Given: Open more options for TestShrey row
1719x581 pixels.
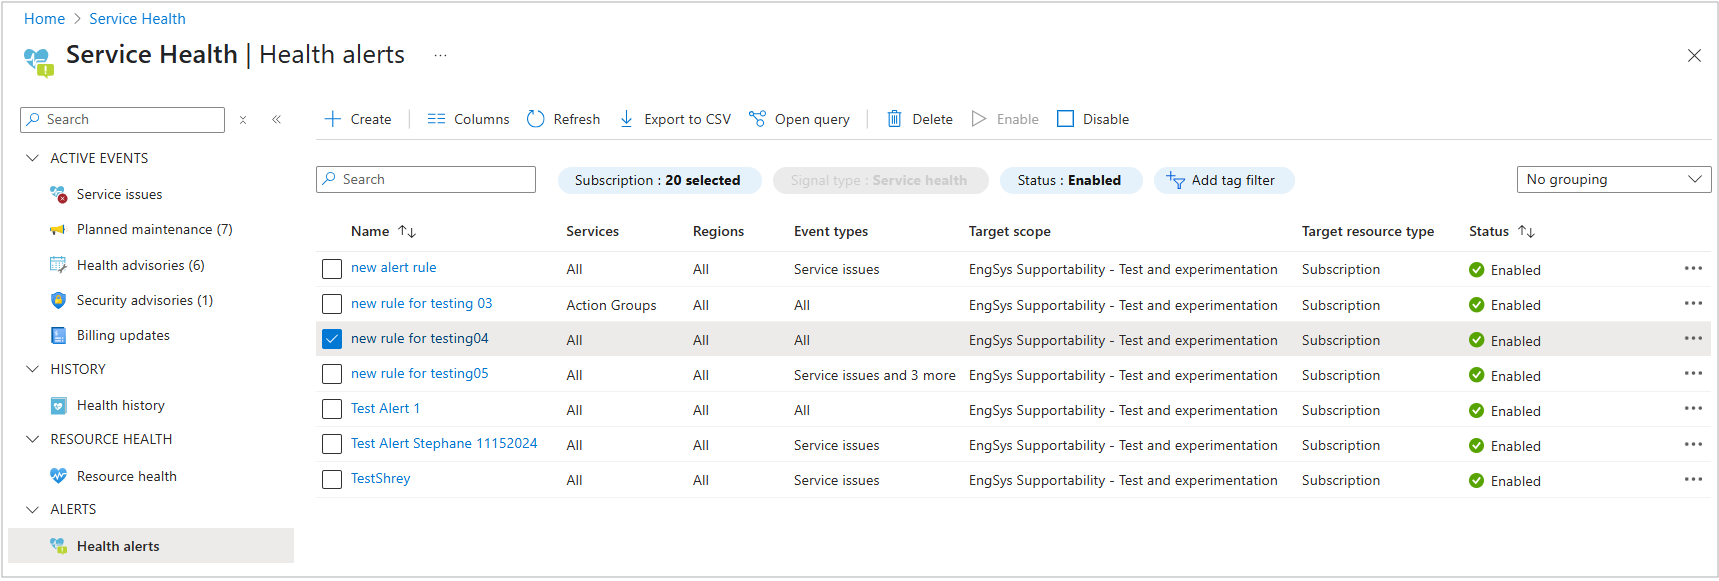Looking at the screenshot, I should [x=1692, y=479].
